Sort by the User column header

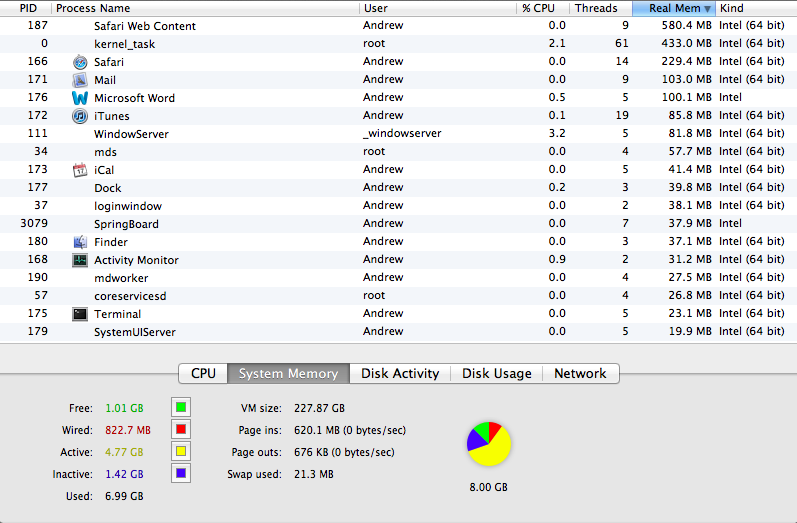click(x=438, y=8)
